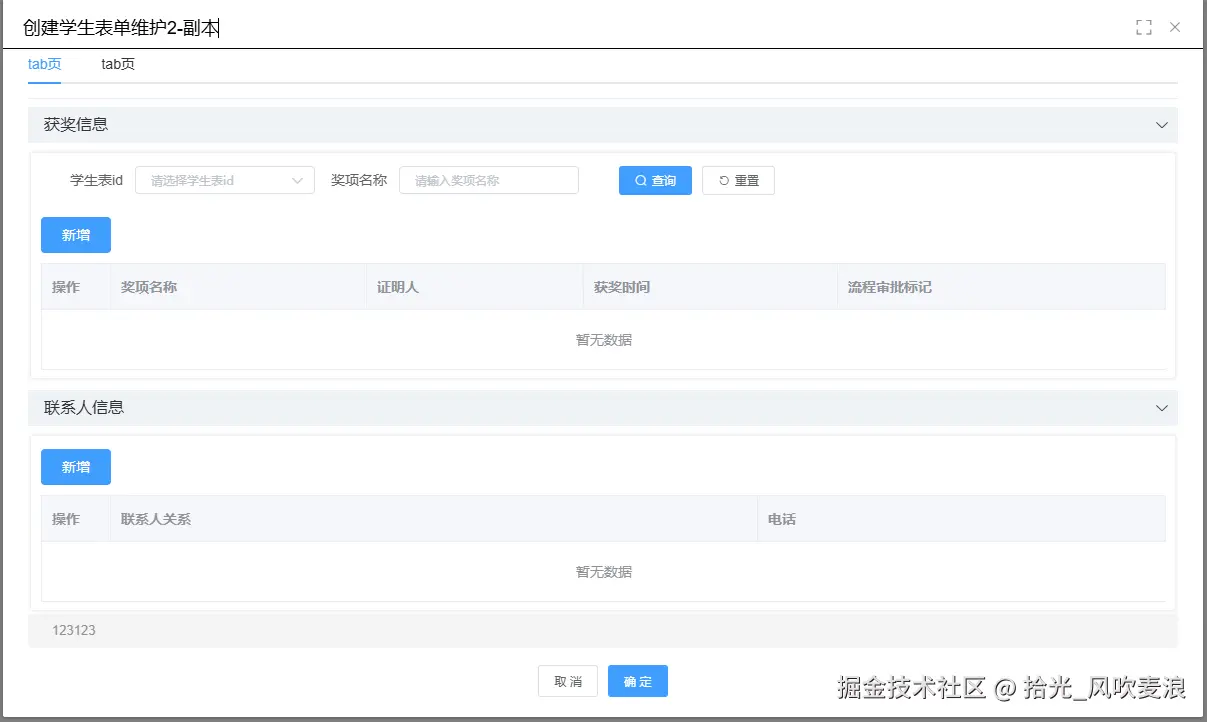This screenshot has height=722, width=1207.
Task: Click the 重置 reset button
Action: [x=738, y=180]
